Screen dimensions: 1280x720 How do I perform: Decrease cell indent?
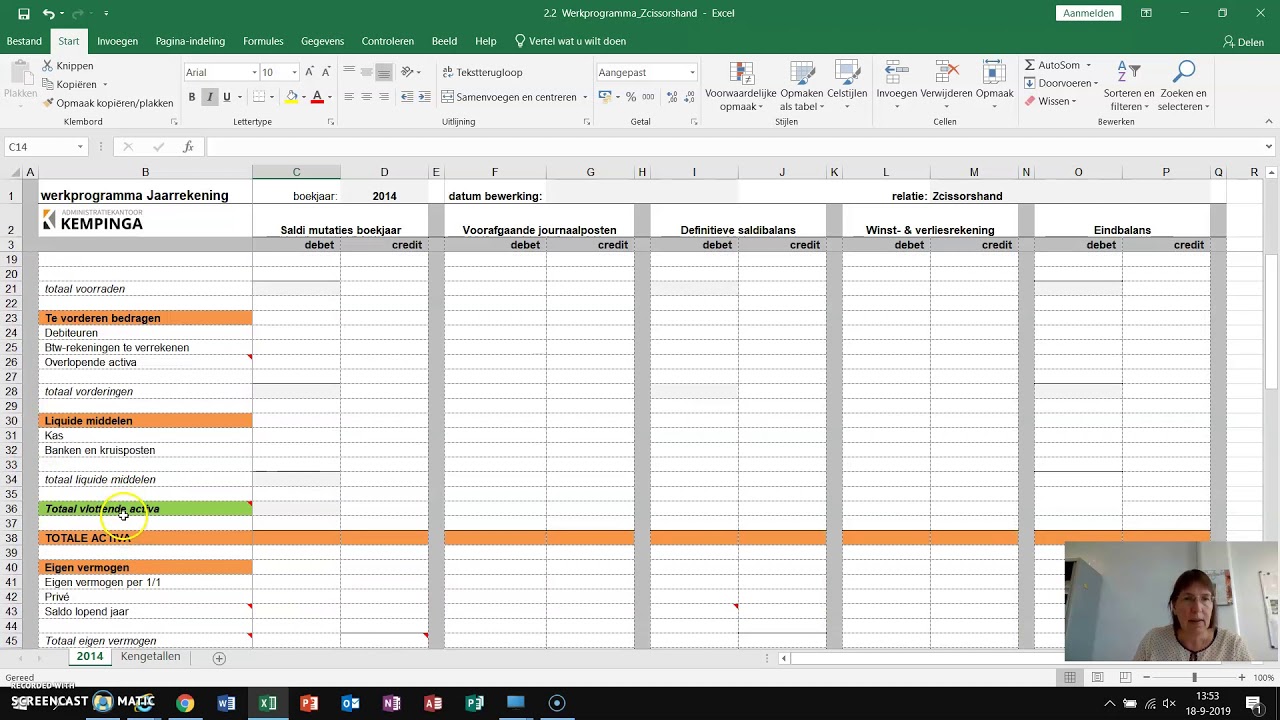tap(407, 97)
